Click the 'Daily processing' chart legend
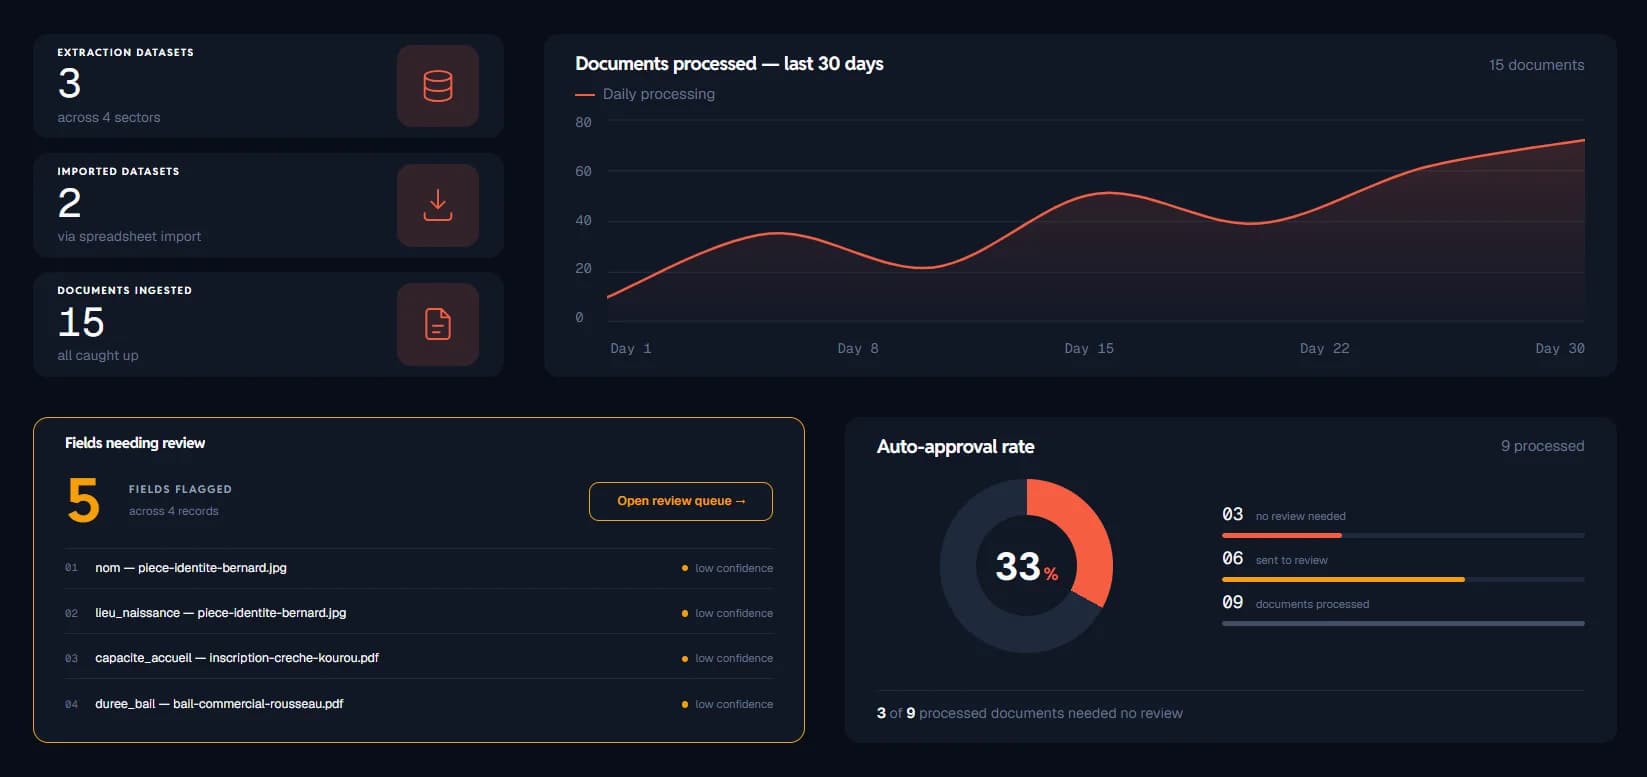 pos(645,94)
